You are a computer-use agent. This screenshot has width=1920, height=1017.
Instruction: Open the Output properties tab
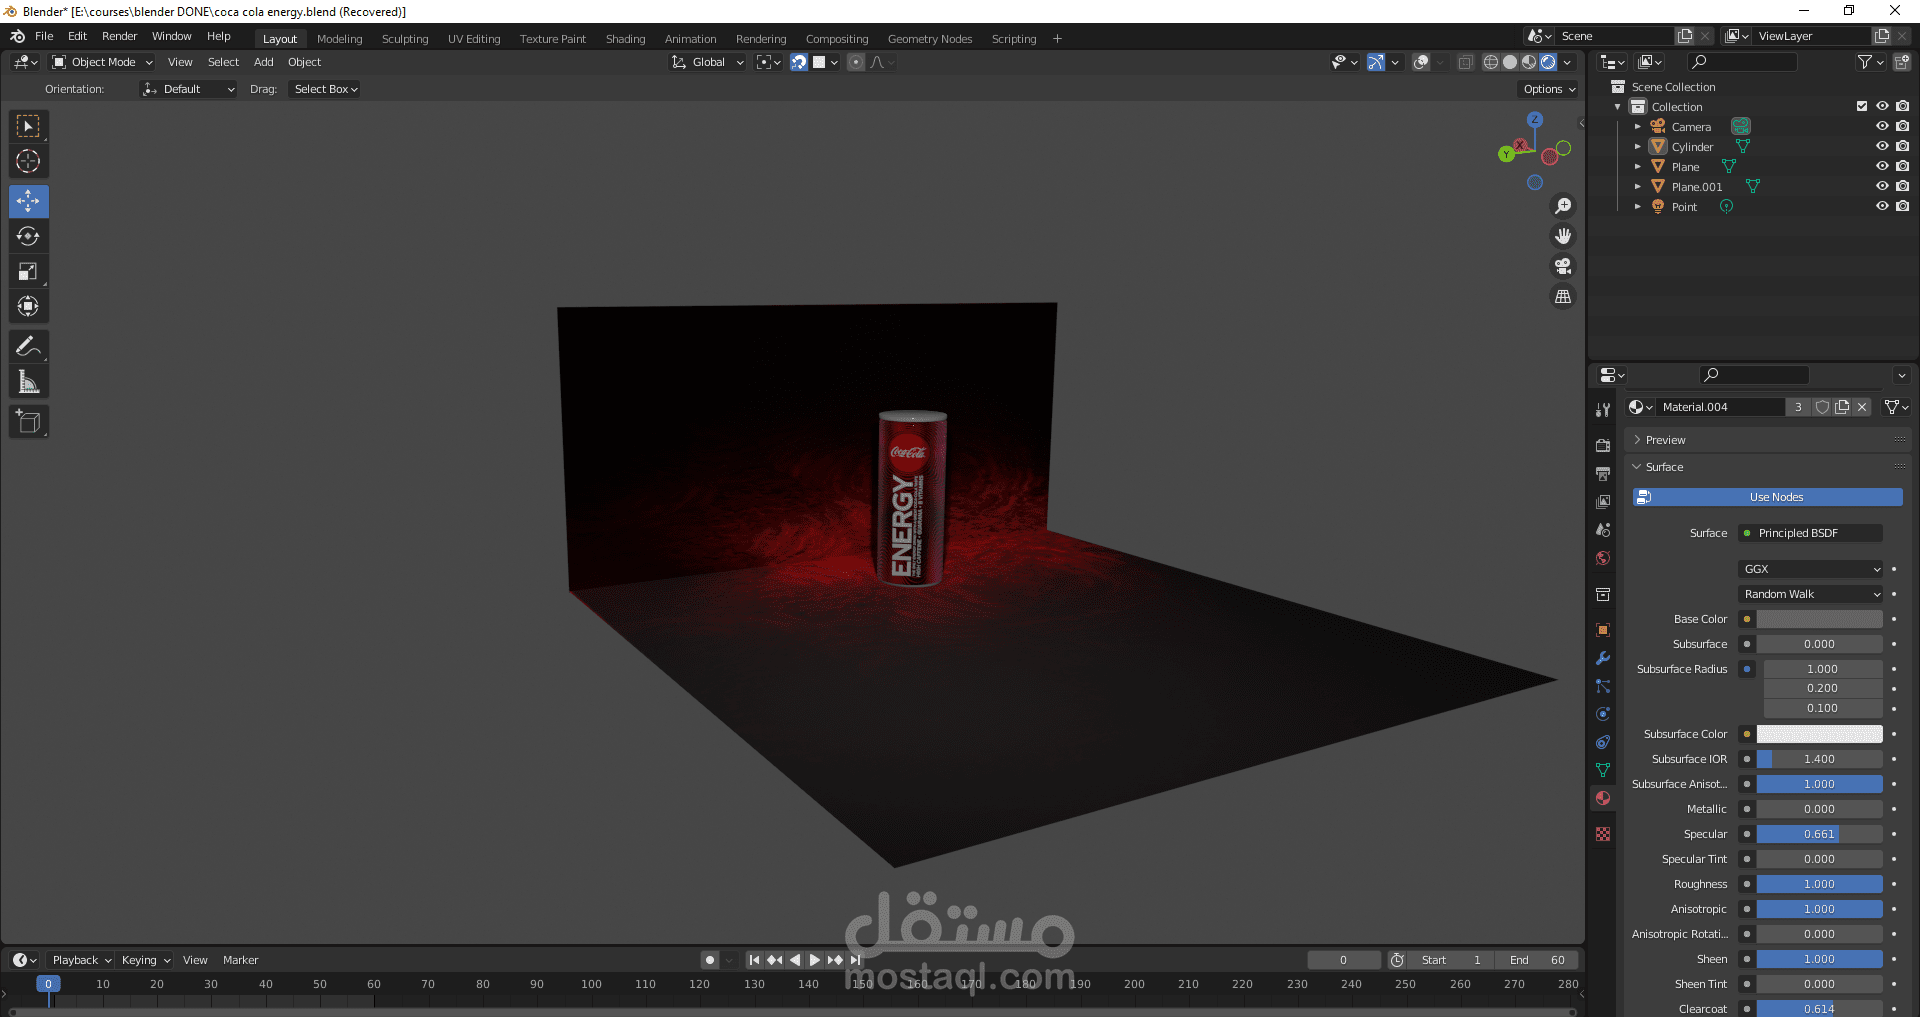[x=1603, y=473]
